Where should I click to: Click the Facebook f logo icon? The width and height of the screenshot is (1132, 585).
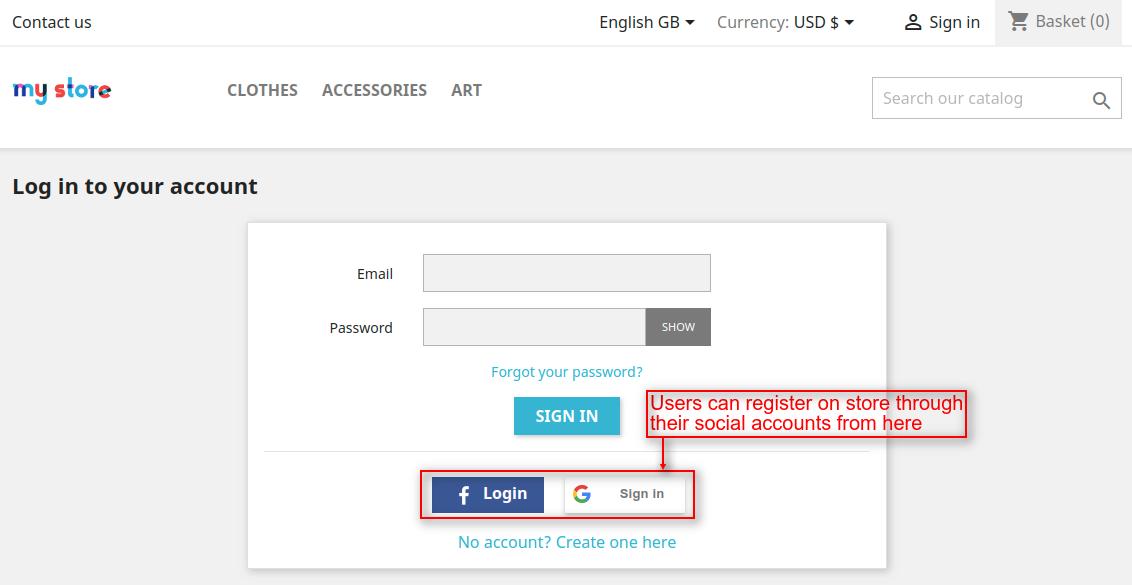tap(464, 495)
